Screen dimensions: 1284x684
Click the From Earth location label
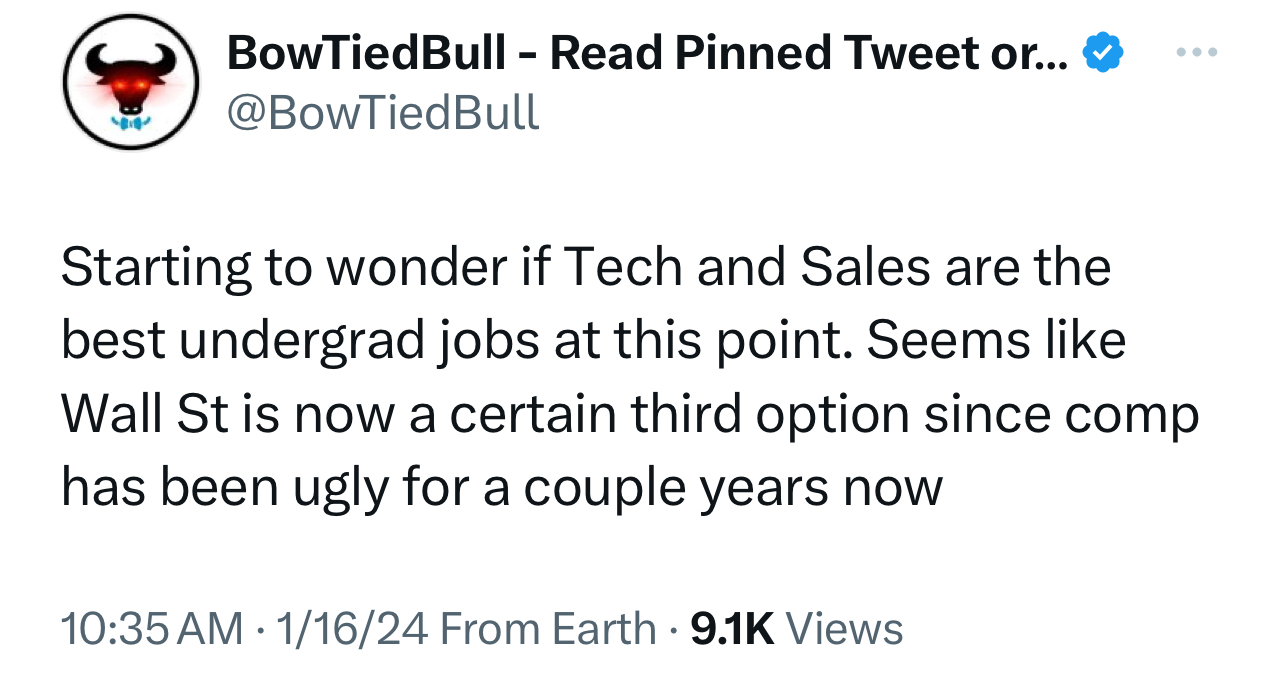coord(547,629)
